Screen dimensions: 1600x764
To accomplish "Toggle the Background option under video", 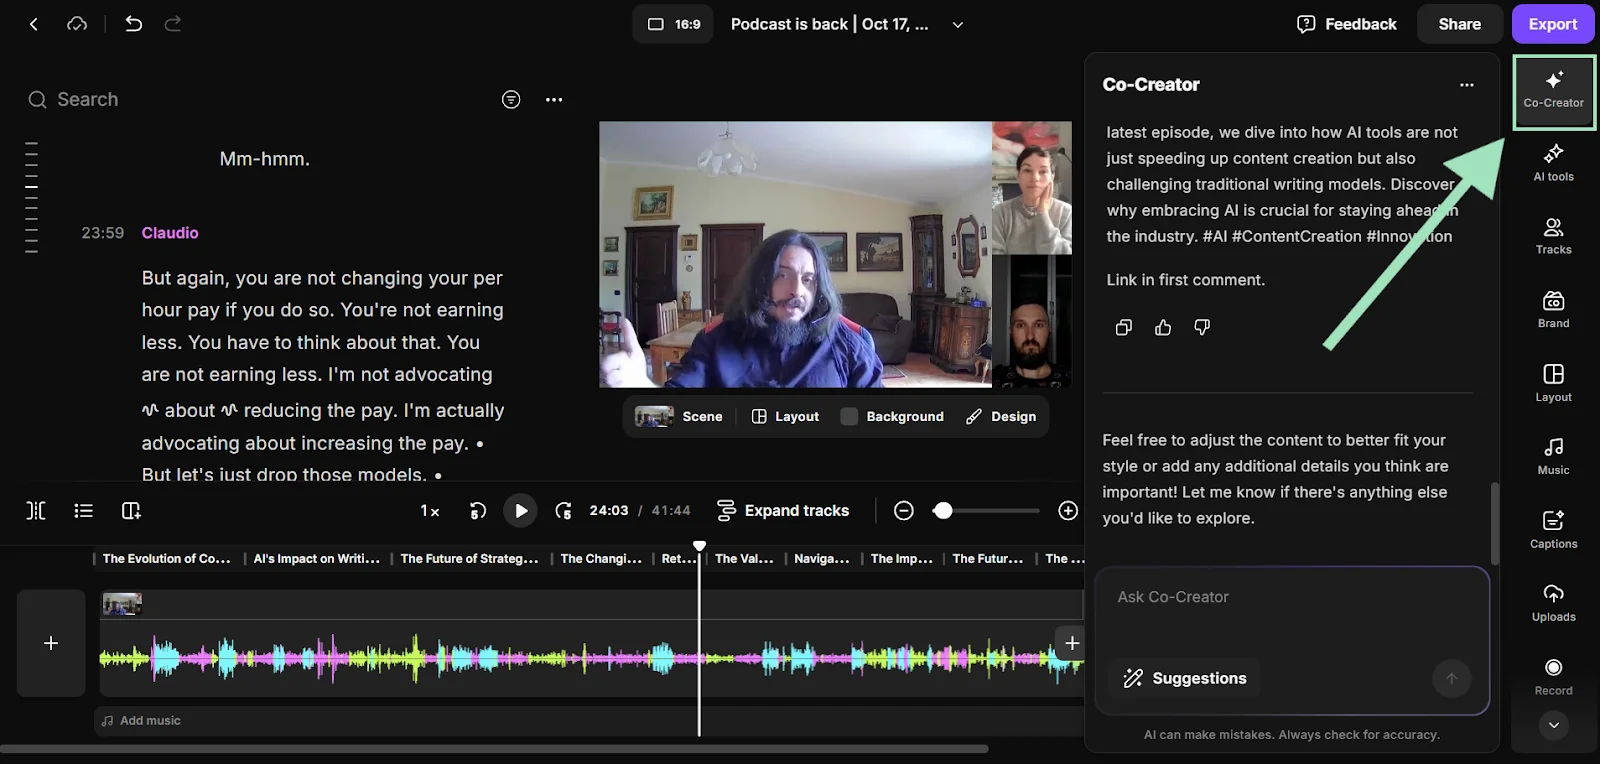I will [x=892, y=417].
